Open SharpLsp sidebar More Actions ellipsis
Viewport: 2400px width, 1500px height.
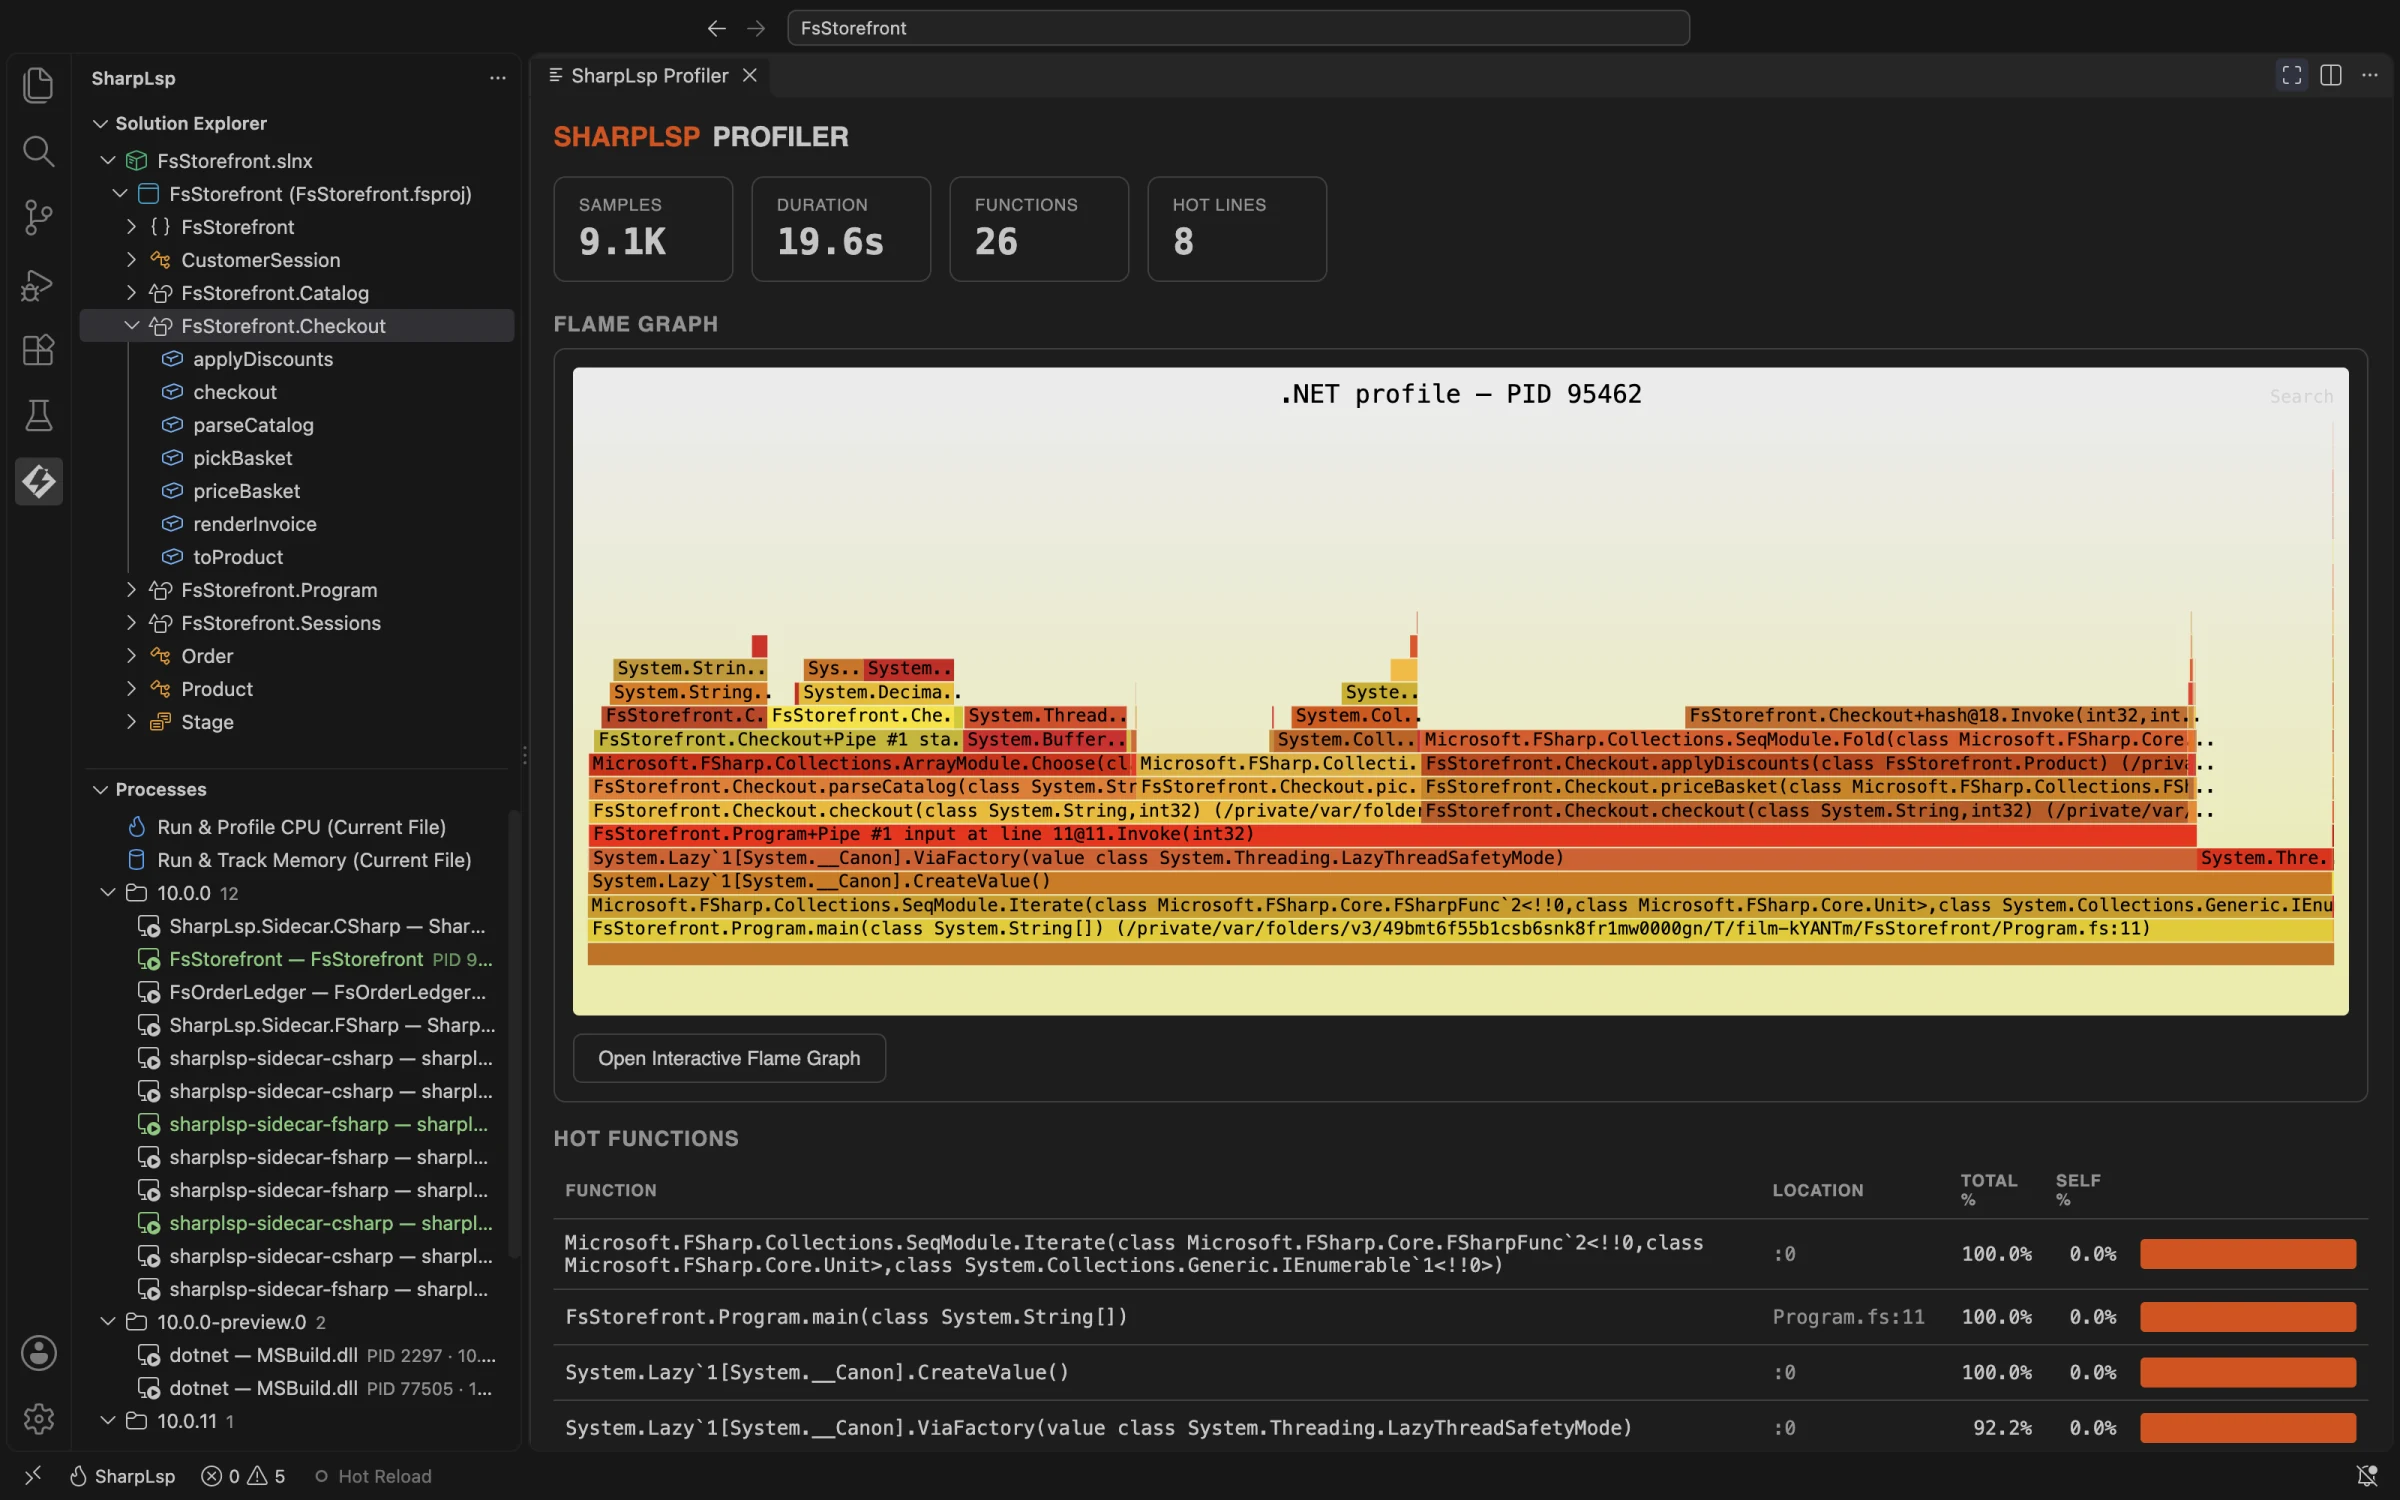497,78
